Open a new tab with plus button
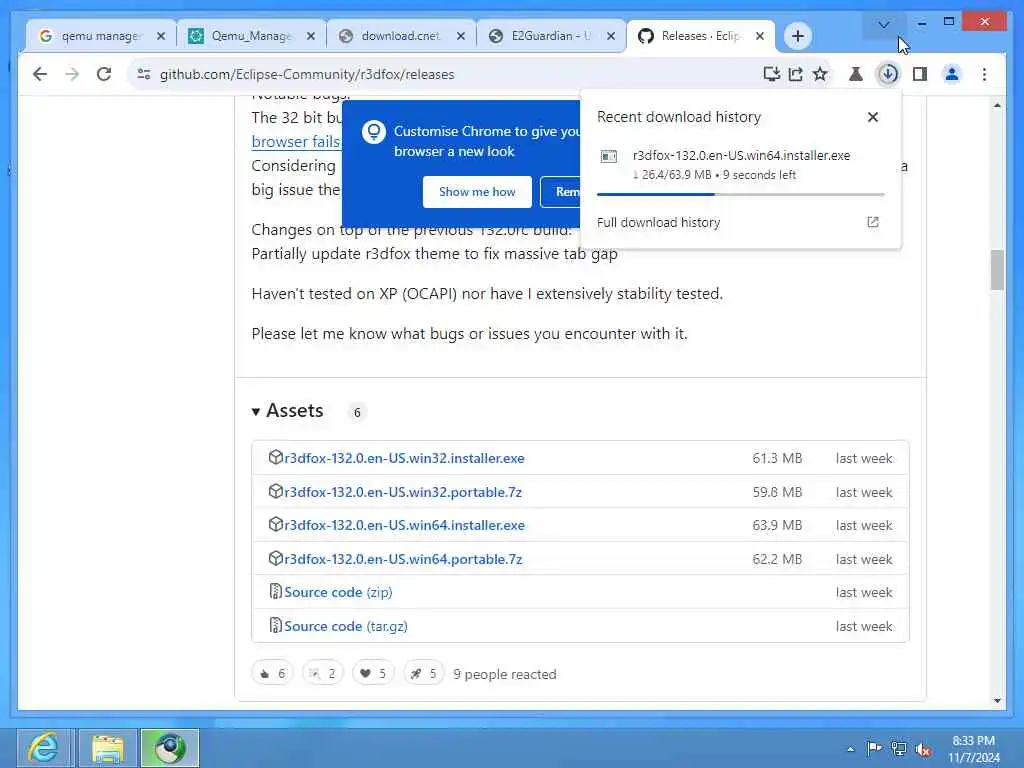 point(797,36)
